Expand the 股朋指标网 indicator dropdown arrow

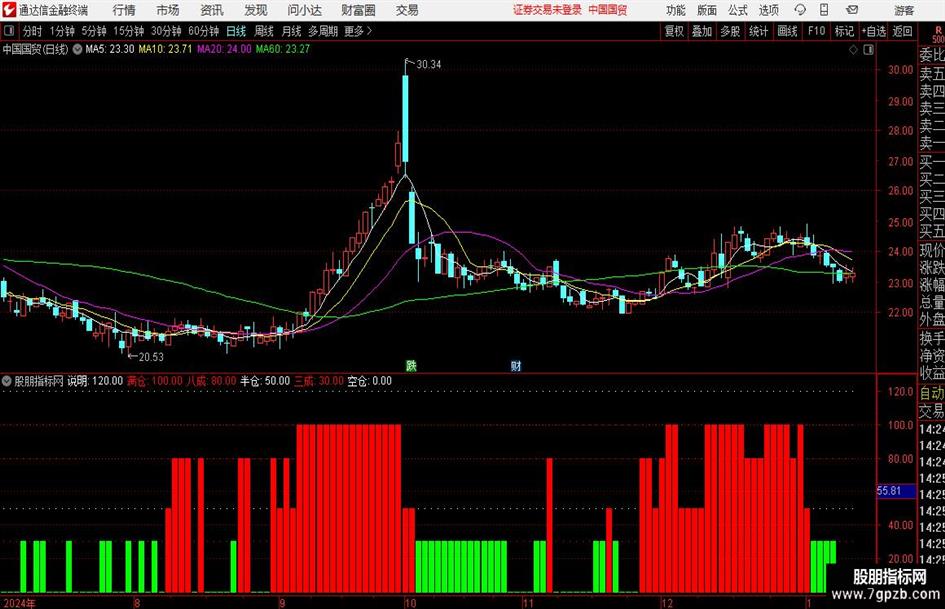click(7, 381)
